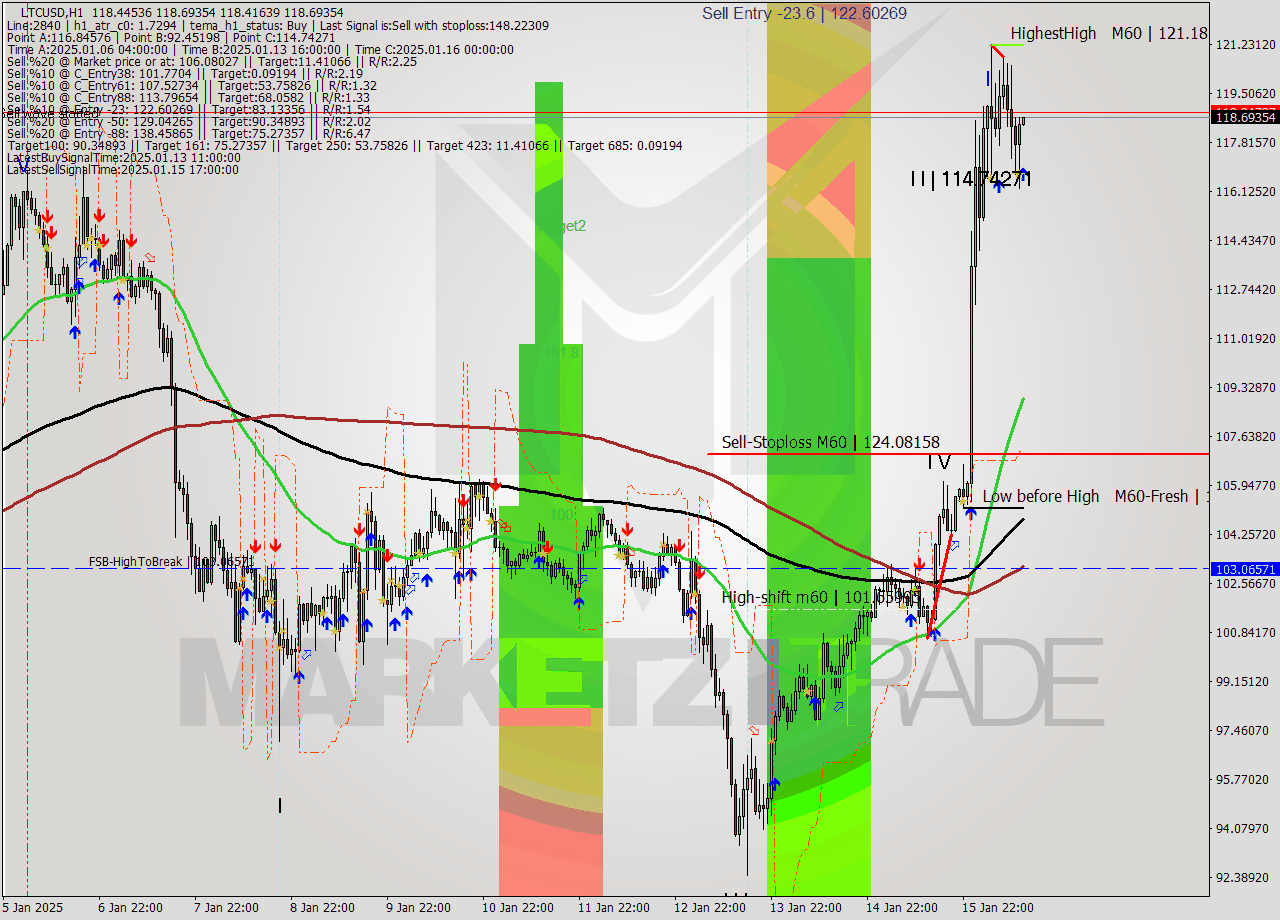Select the 'LatestBuySignalTime:2025.01.13 11:00:00' text
Screen dimensions: 1280x920
(123, 157)
